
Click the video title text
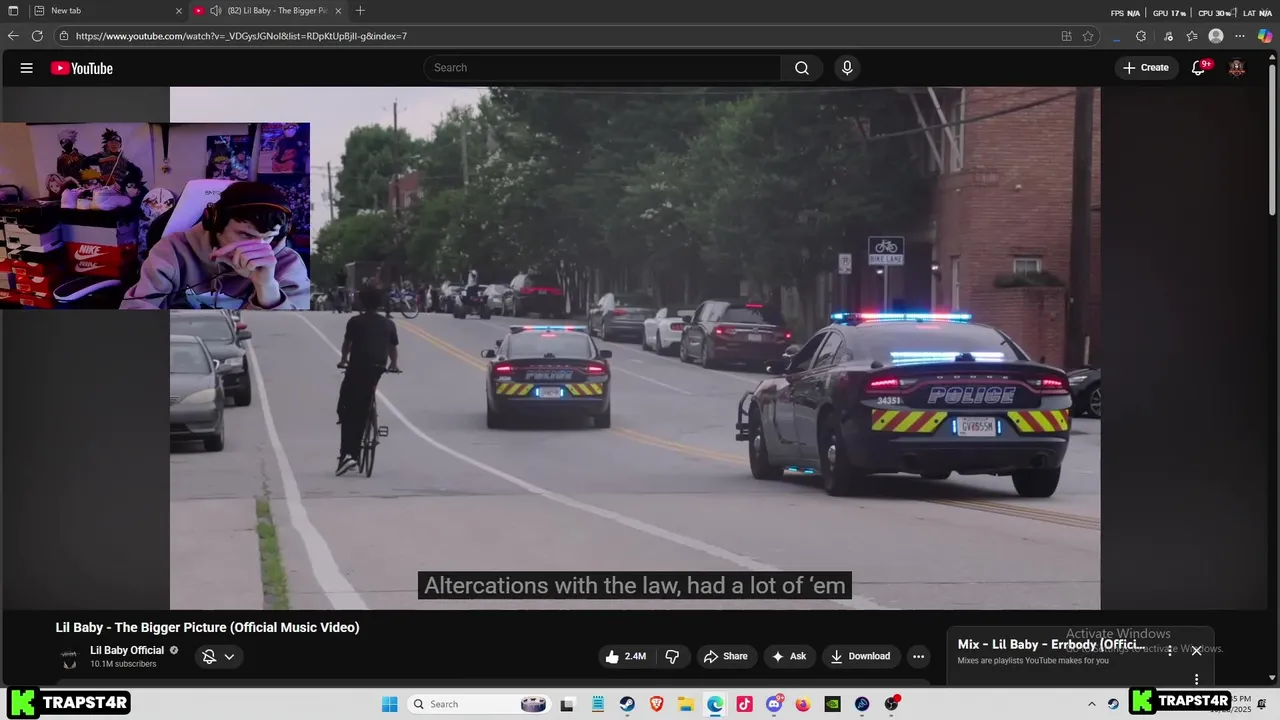pyautogui.click(x=207, y=627)
